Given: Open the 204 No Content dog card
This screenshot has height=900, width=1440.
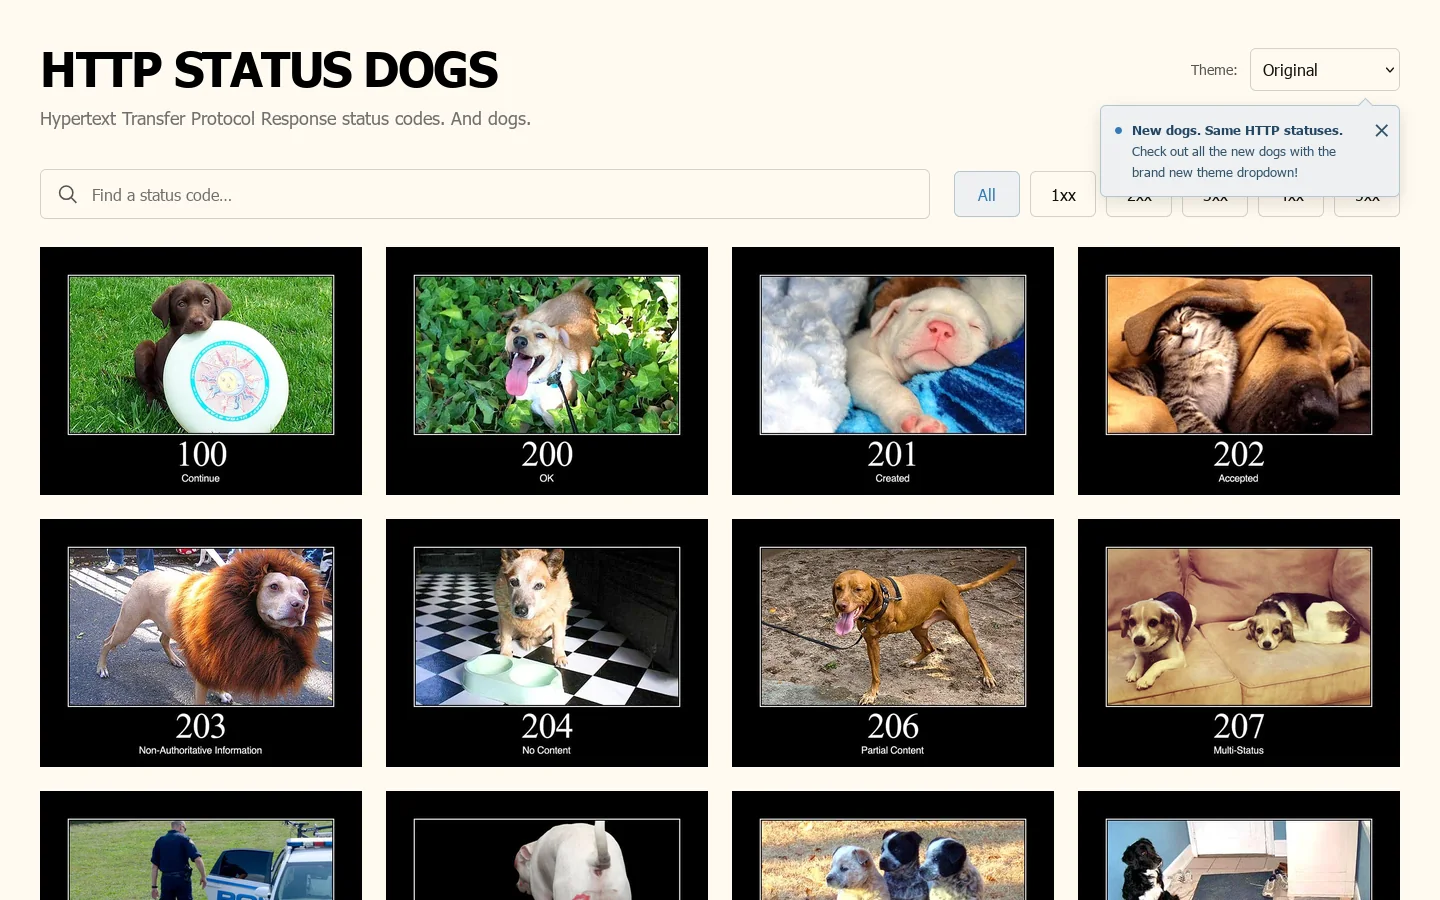Looking at the screenshot, I should [547, 643].
